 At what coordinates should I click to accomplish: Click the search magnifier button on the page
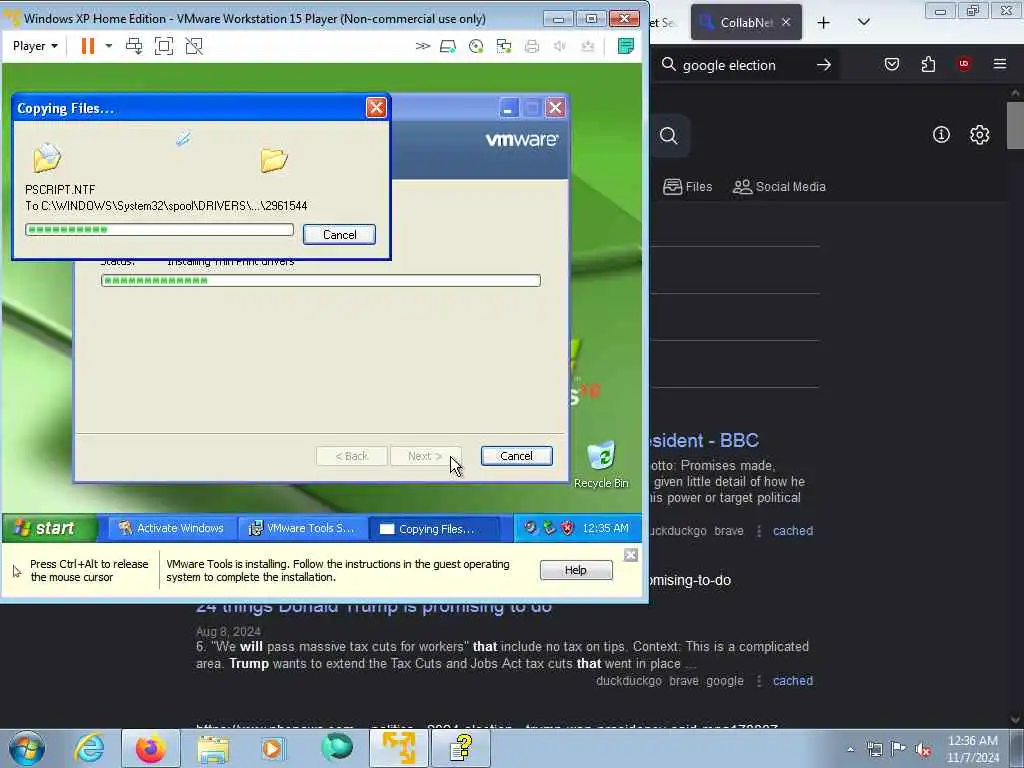coord(669,136)
